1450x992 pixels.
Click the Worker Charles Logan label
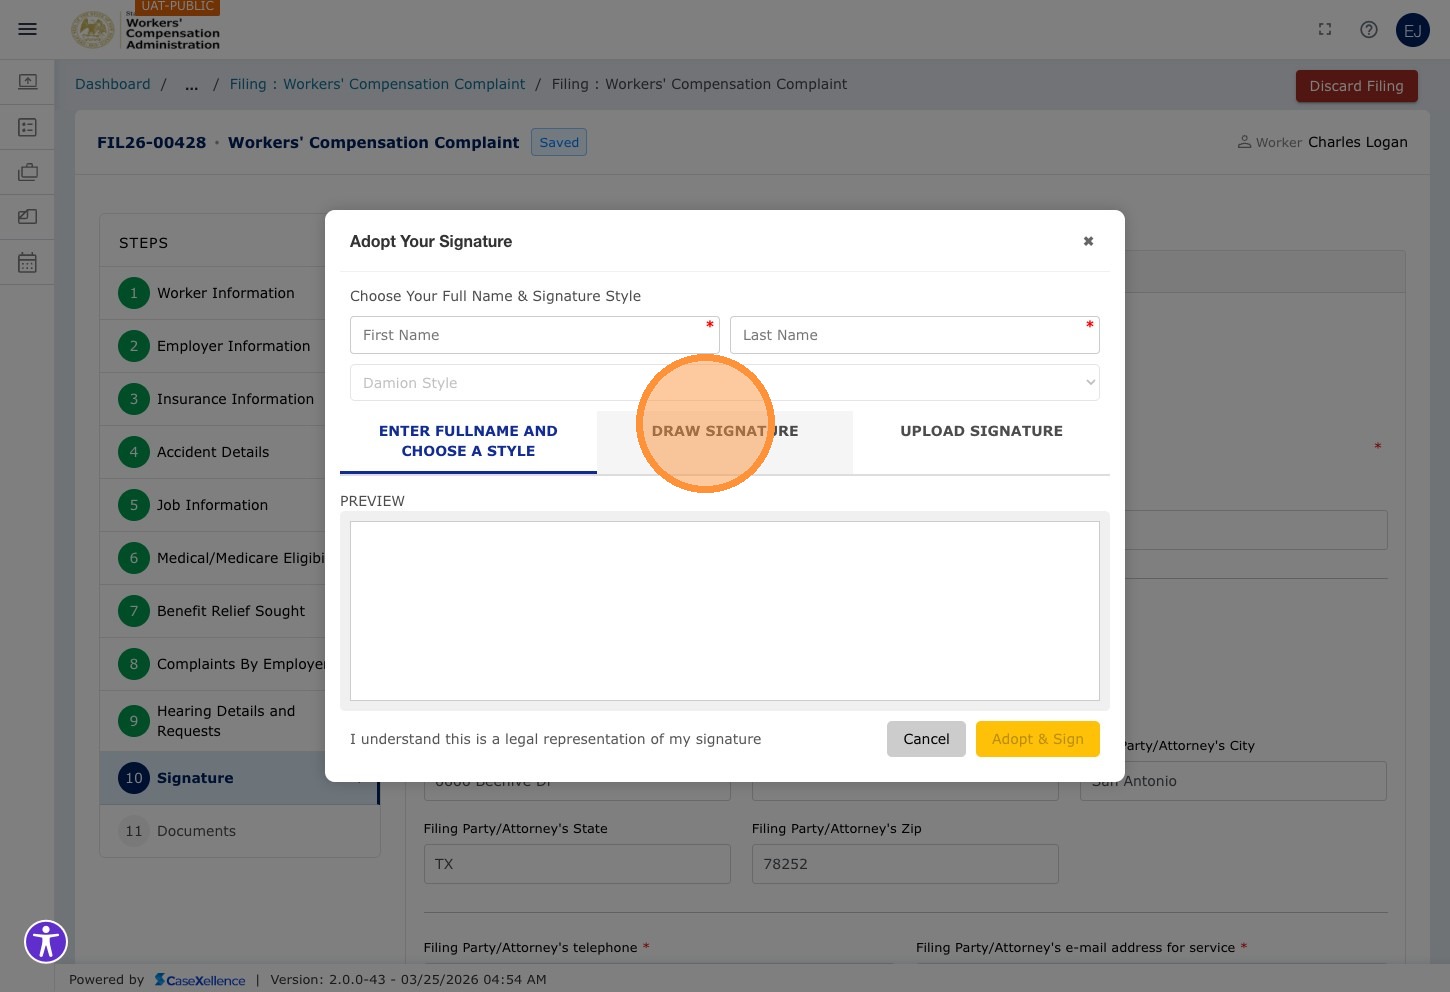coord(1322,142)
